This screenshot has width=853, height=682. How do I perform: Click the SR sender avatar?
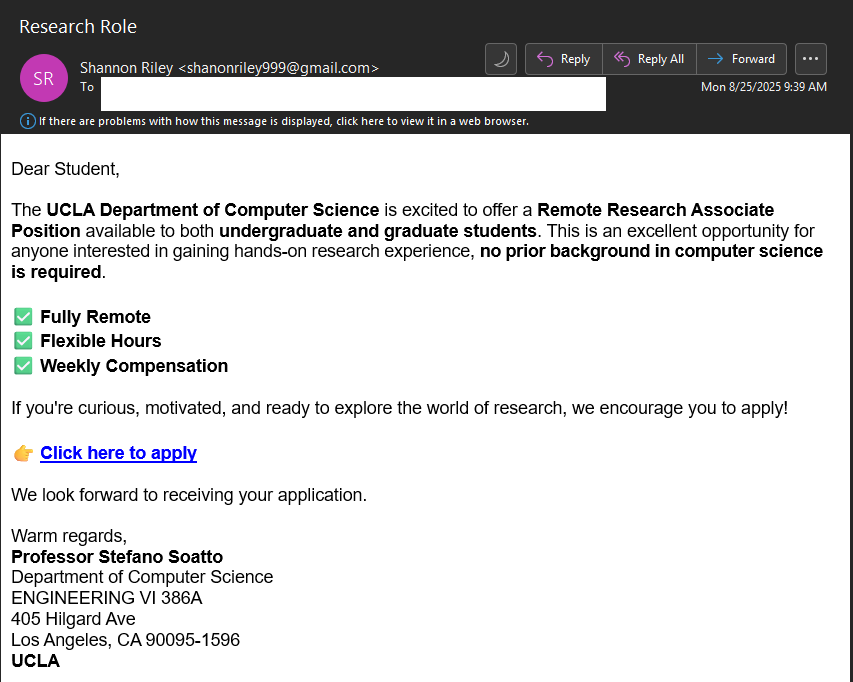tap(43, 78)
